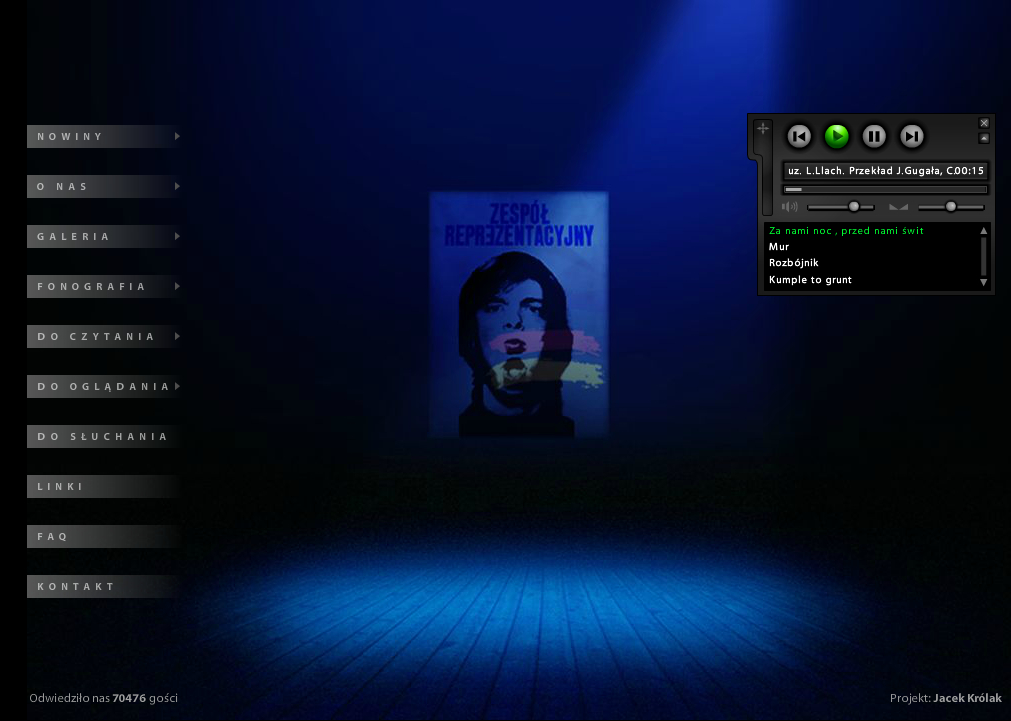
Task: Open the LINKI page
Action: (103, 486)
